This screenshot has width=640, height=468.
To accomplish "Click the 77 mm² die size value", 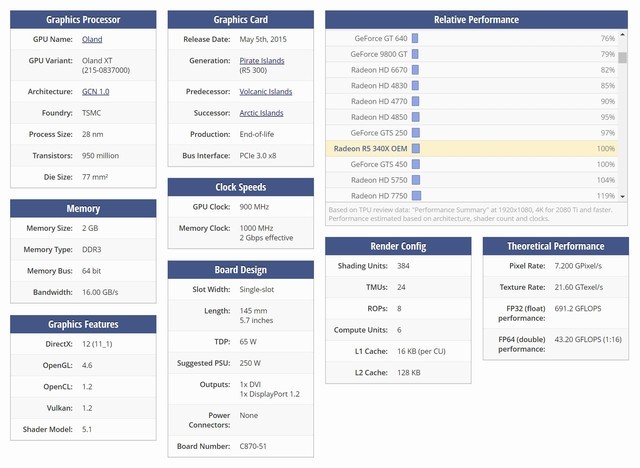I will coord(95,177).
